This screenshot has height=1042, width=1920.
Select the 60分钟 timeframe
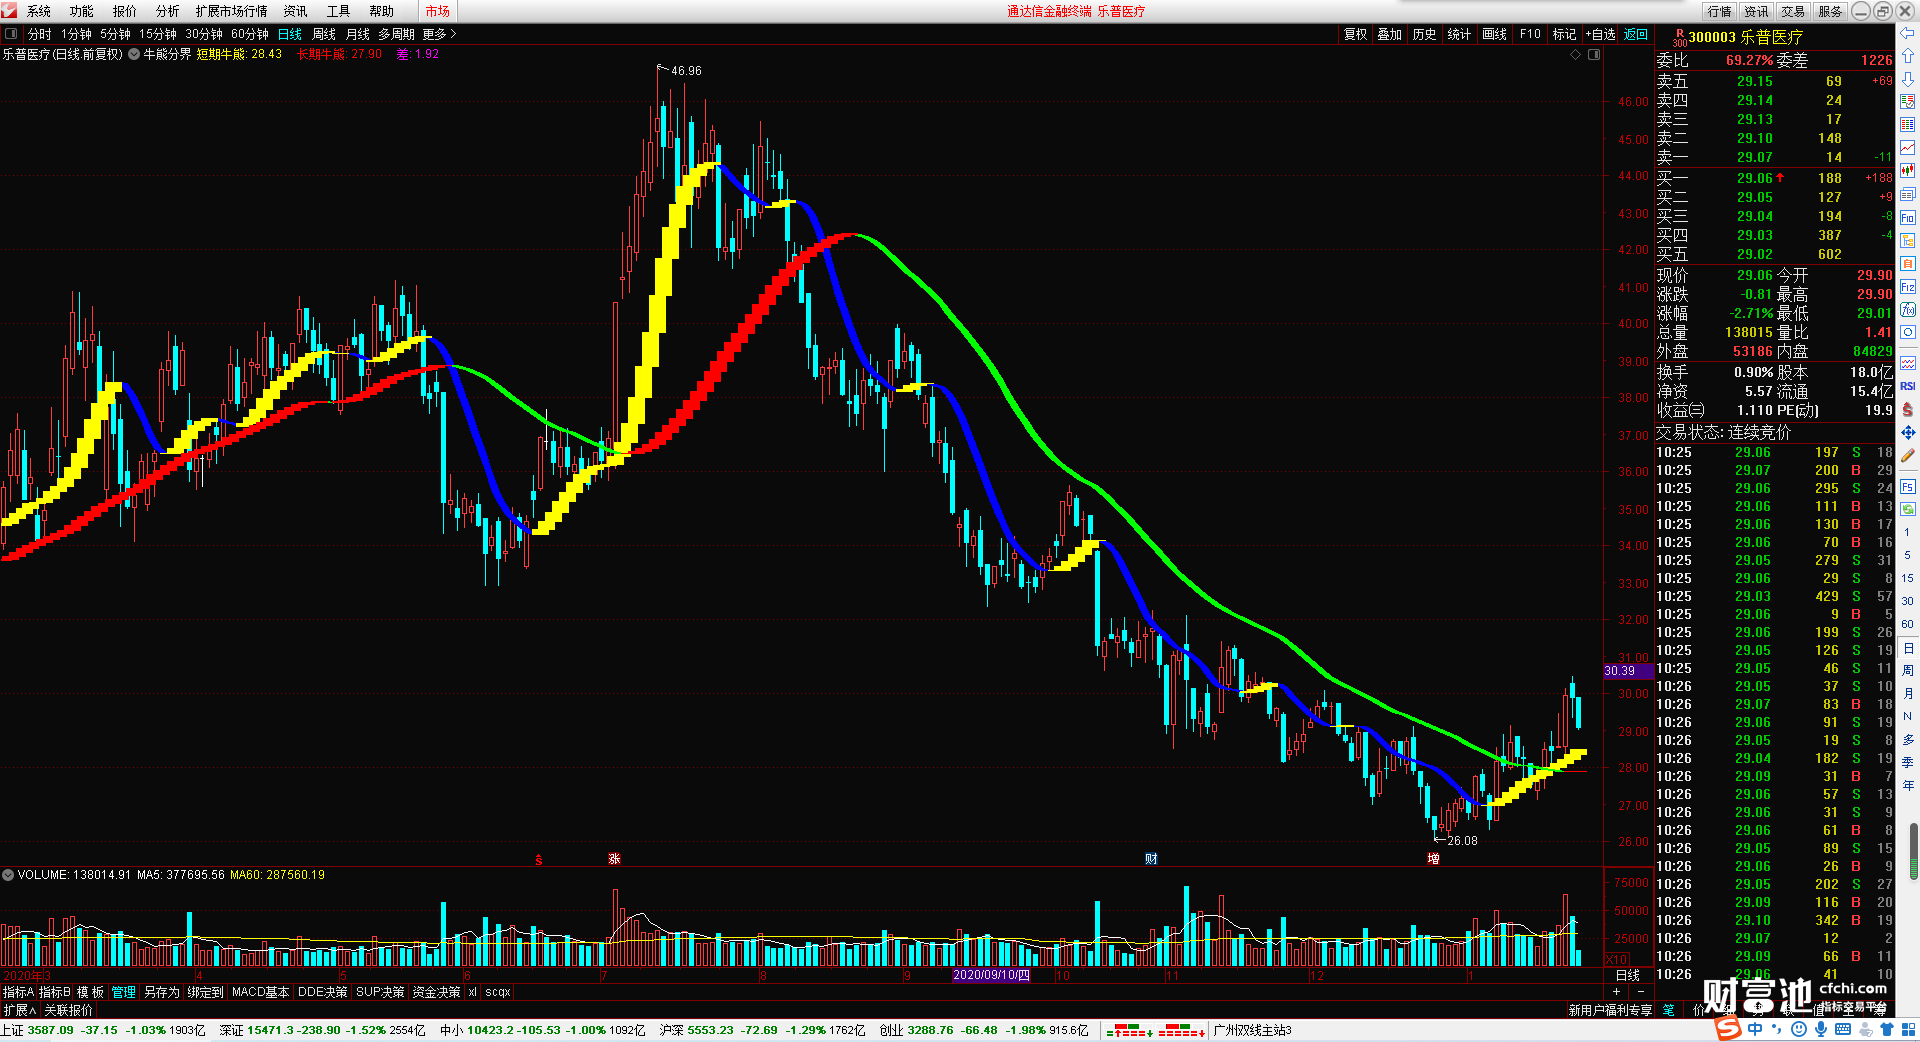click(249, 34)
